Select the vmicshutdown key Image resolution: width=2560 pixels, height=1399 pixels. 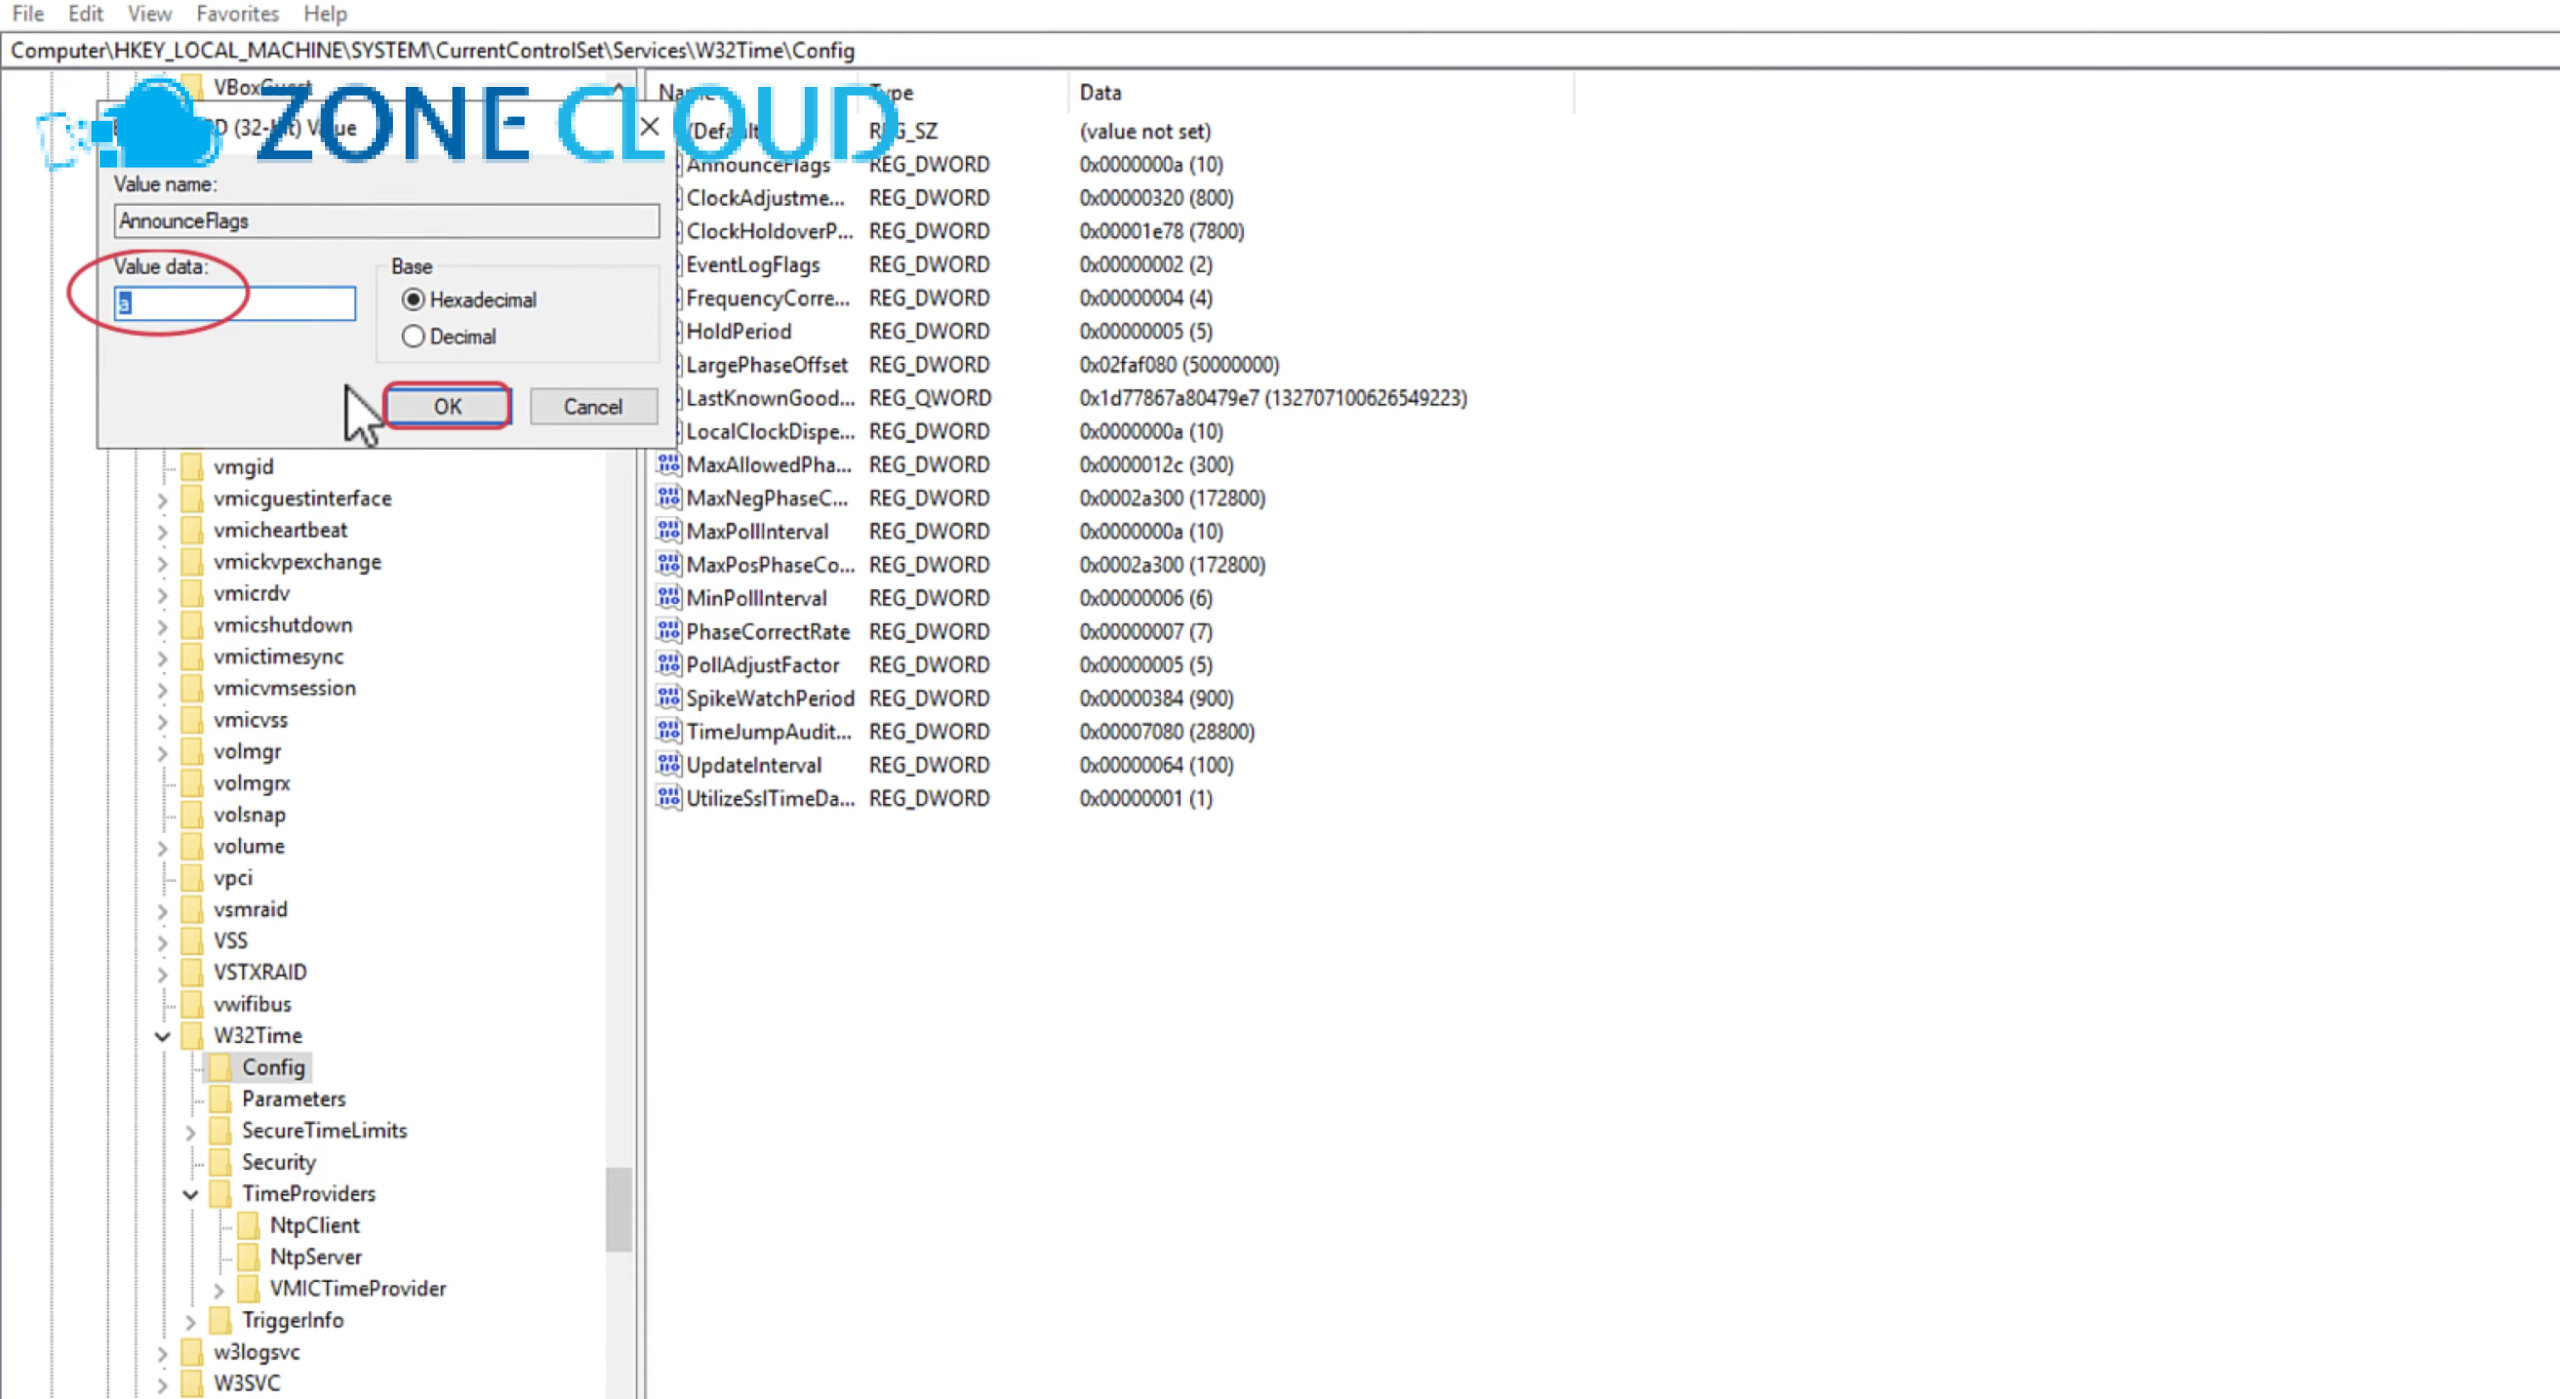(x=283, y=625)
